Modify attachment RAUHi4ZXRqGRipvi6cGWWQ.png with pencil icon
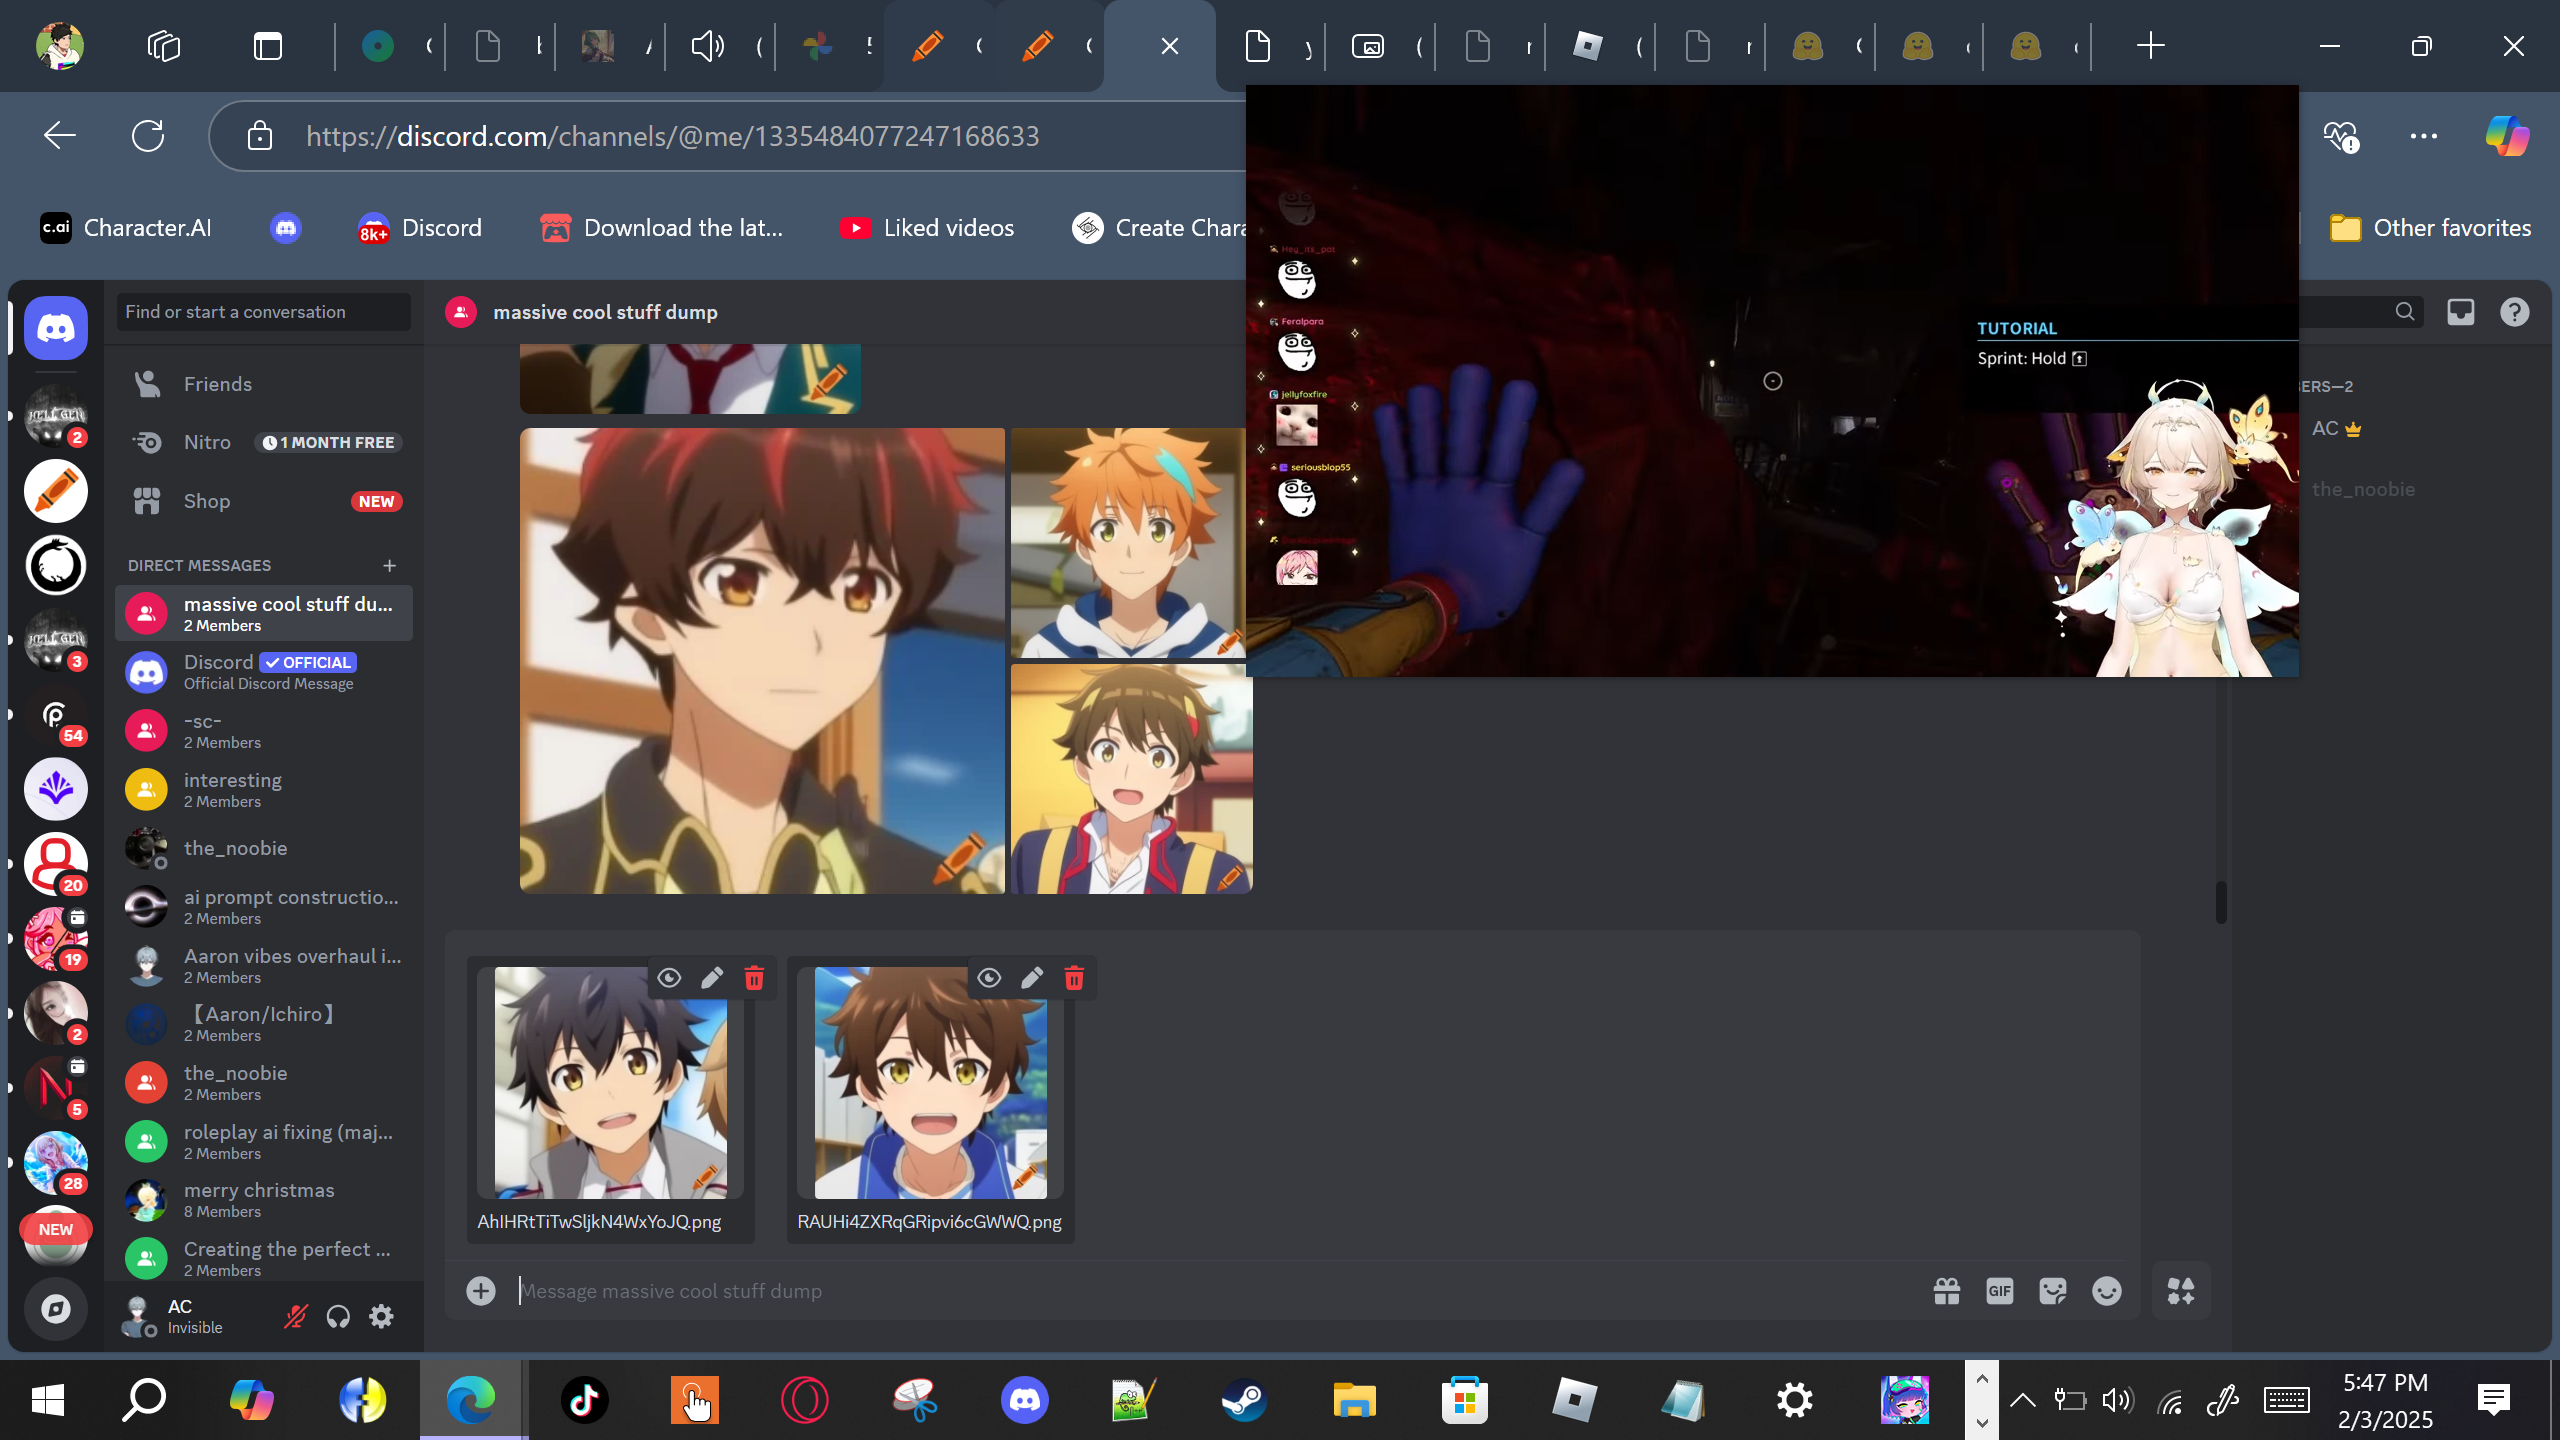Viewport: 2560px width, 1440px height. 1032,978
